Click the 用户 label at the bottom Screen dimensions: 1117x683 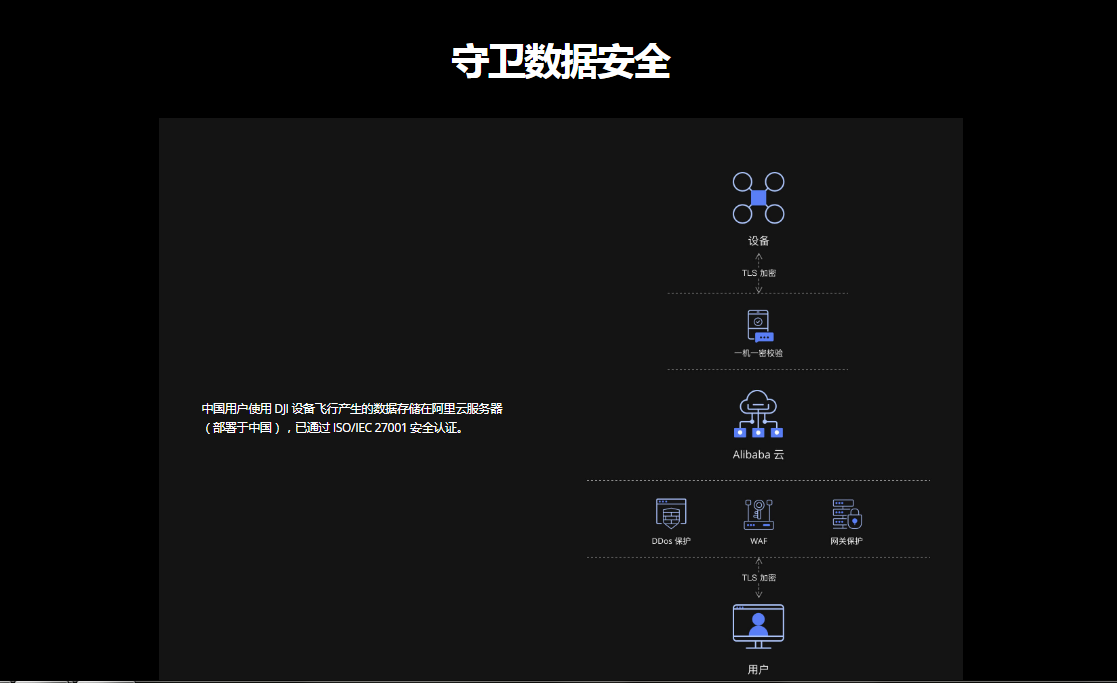(758, 669)
